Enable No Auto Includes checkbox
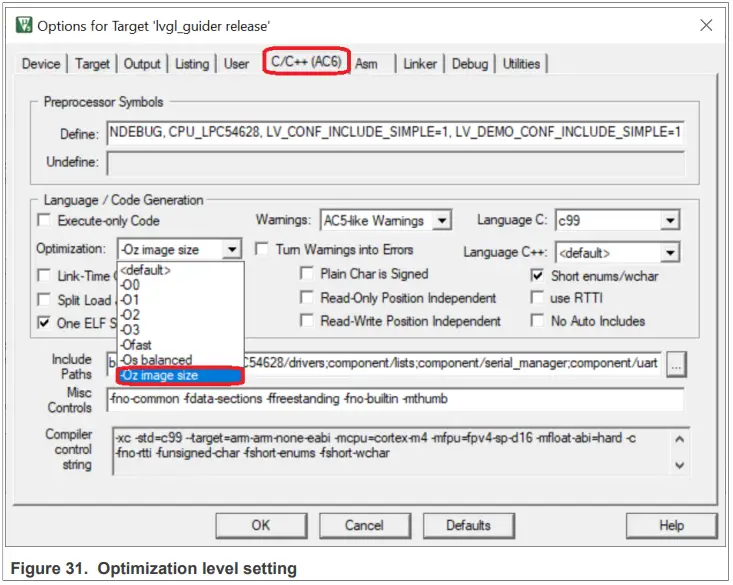This screenshot has width=733, height=585. click(538, 321)
